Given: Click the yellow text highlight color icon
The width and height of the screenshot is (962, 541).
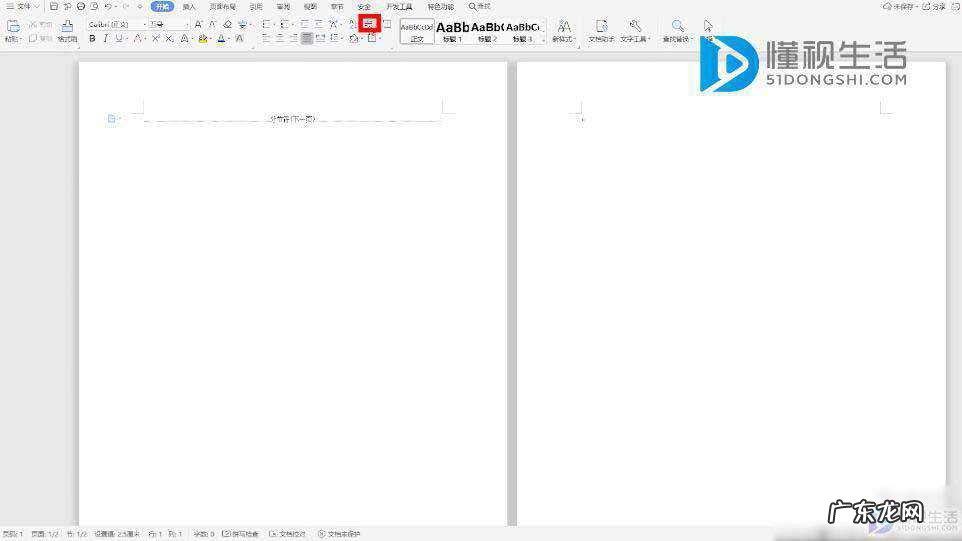Looking at the screenshot, I should [x=203, y=39].
